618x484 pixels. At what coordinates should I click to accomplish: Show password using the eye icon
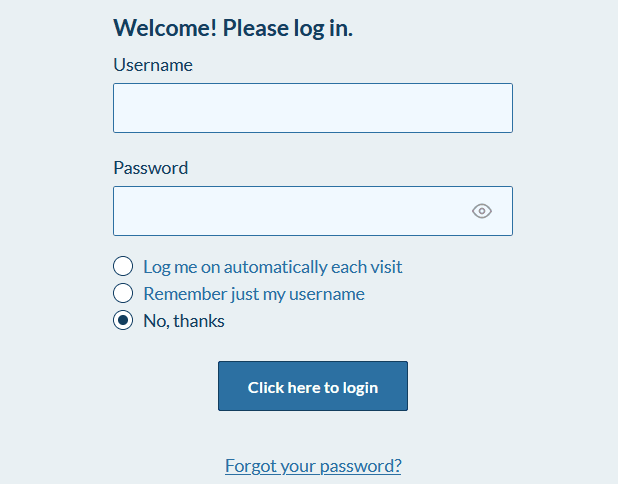[x=482, y=211]
